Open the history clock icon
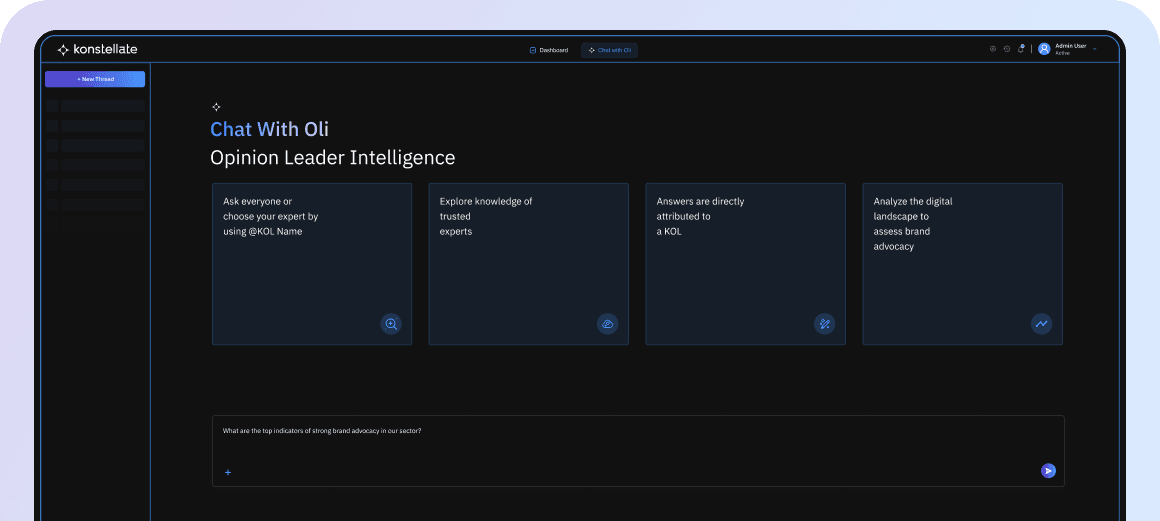Screen dimensions: 1160x521 click(x=1007, y=49)
